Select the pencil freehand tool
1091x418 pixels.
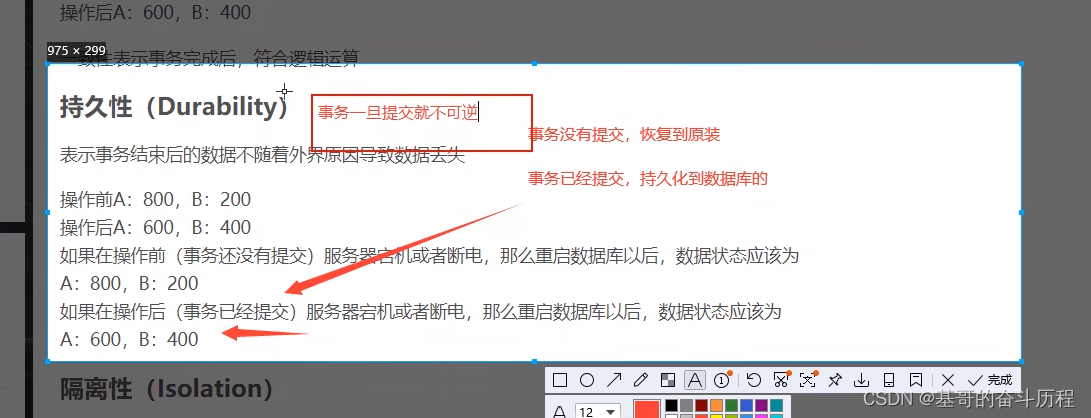pos(641,380)
